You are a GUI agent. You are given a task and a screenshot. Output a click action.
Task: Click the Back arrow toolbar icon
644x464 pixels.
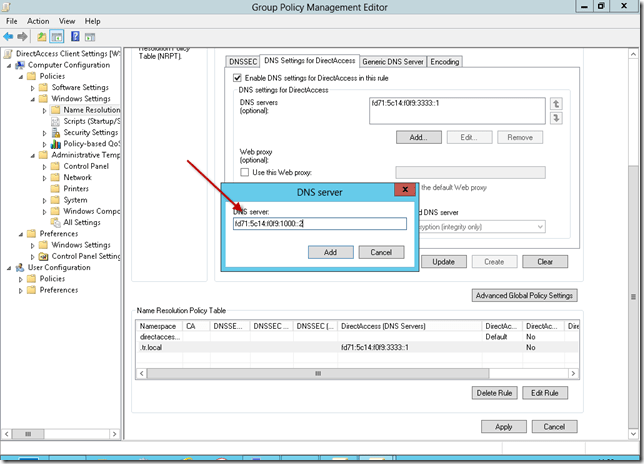pos(9,37)
